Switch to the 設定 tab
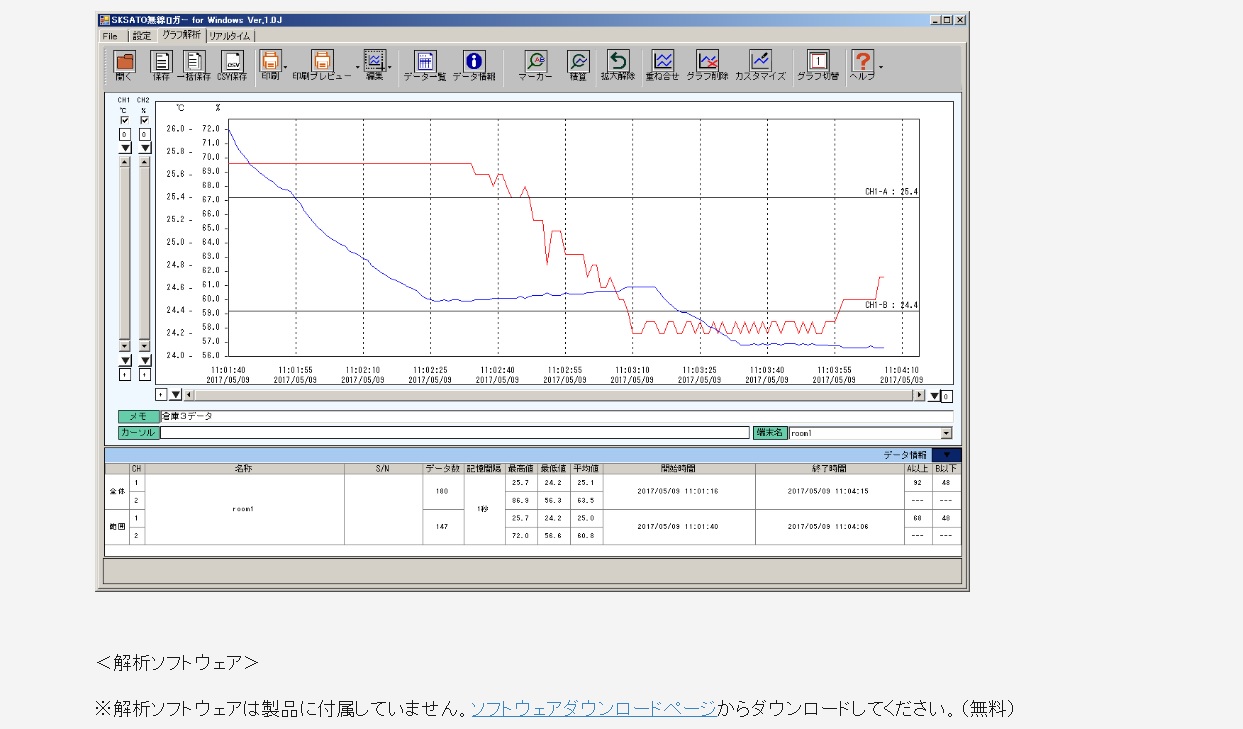 click(x=141, y=36)
